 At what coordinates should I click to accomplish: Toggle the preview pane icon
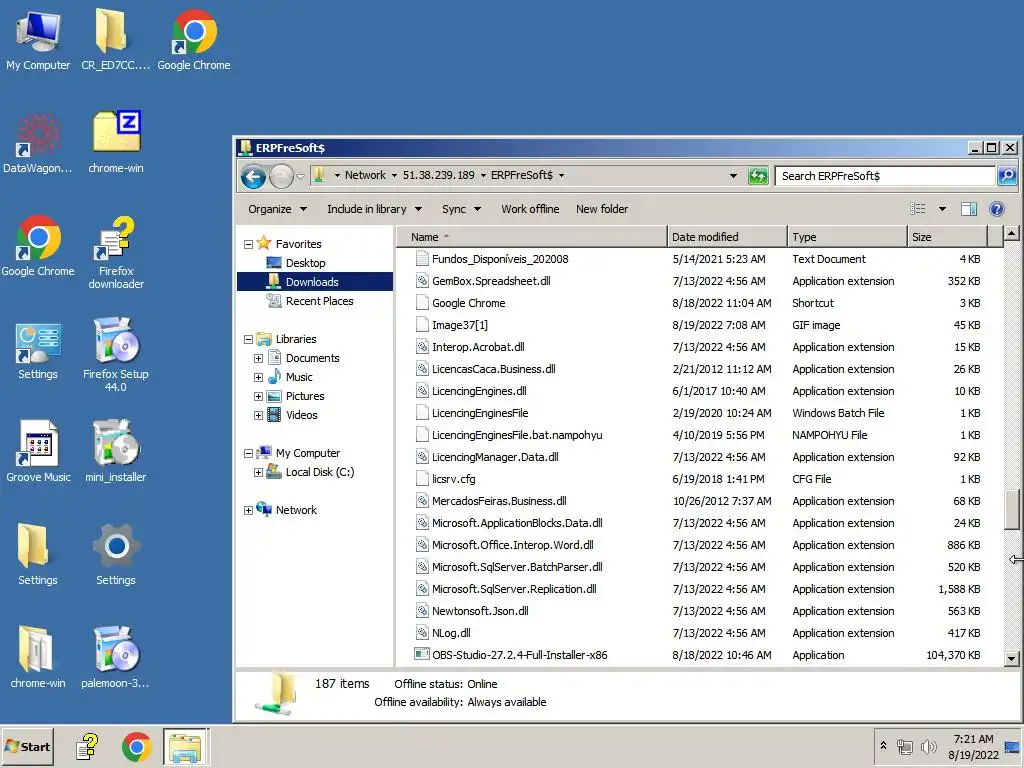pyautogui.click(x=969, y=209)
